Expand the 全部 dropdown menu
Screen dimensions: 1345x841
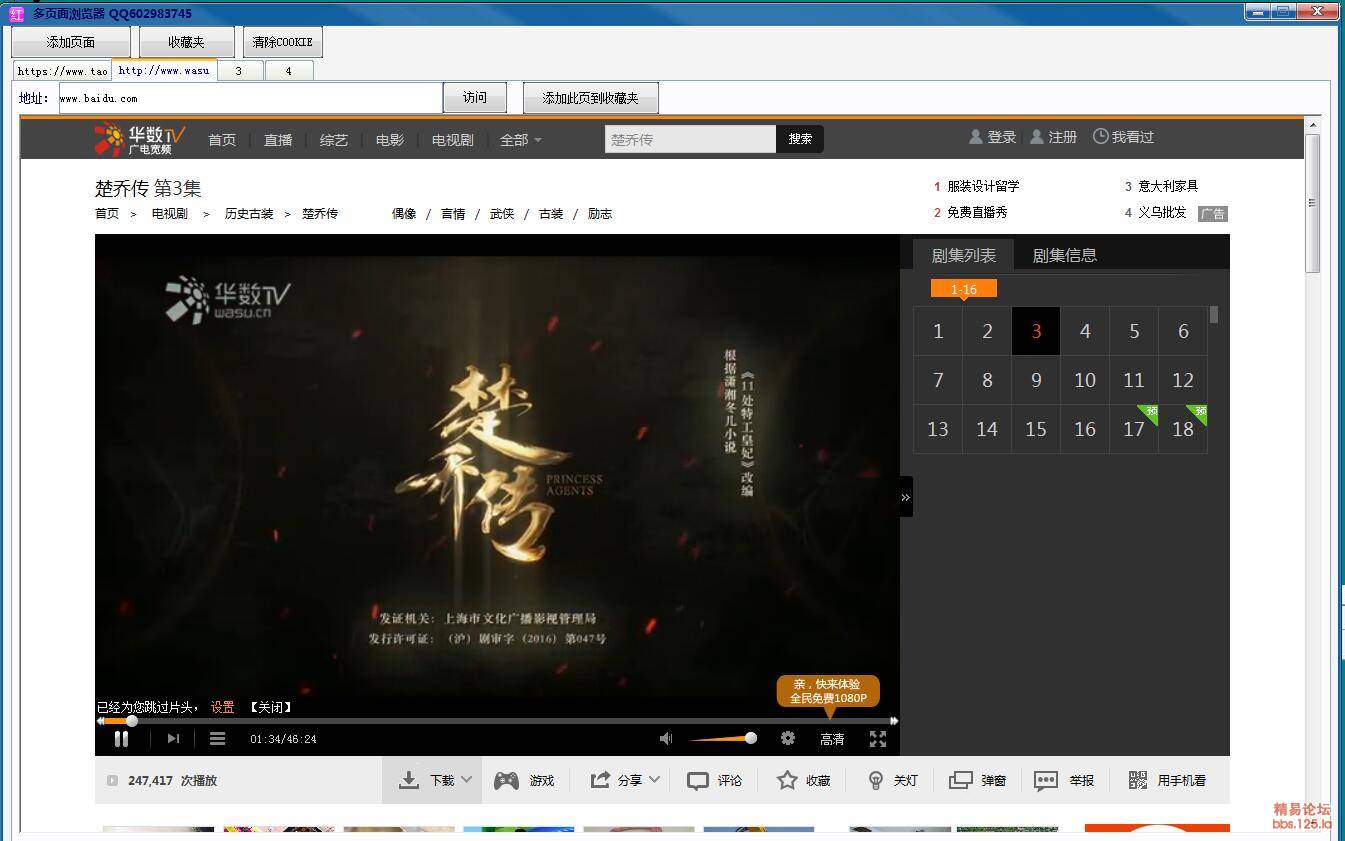click(520, 140)
